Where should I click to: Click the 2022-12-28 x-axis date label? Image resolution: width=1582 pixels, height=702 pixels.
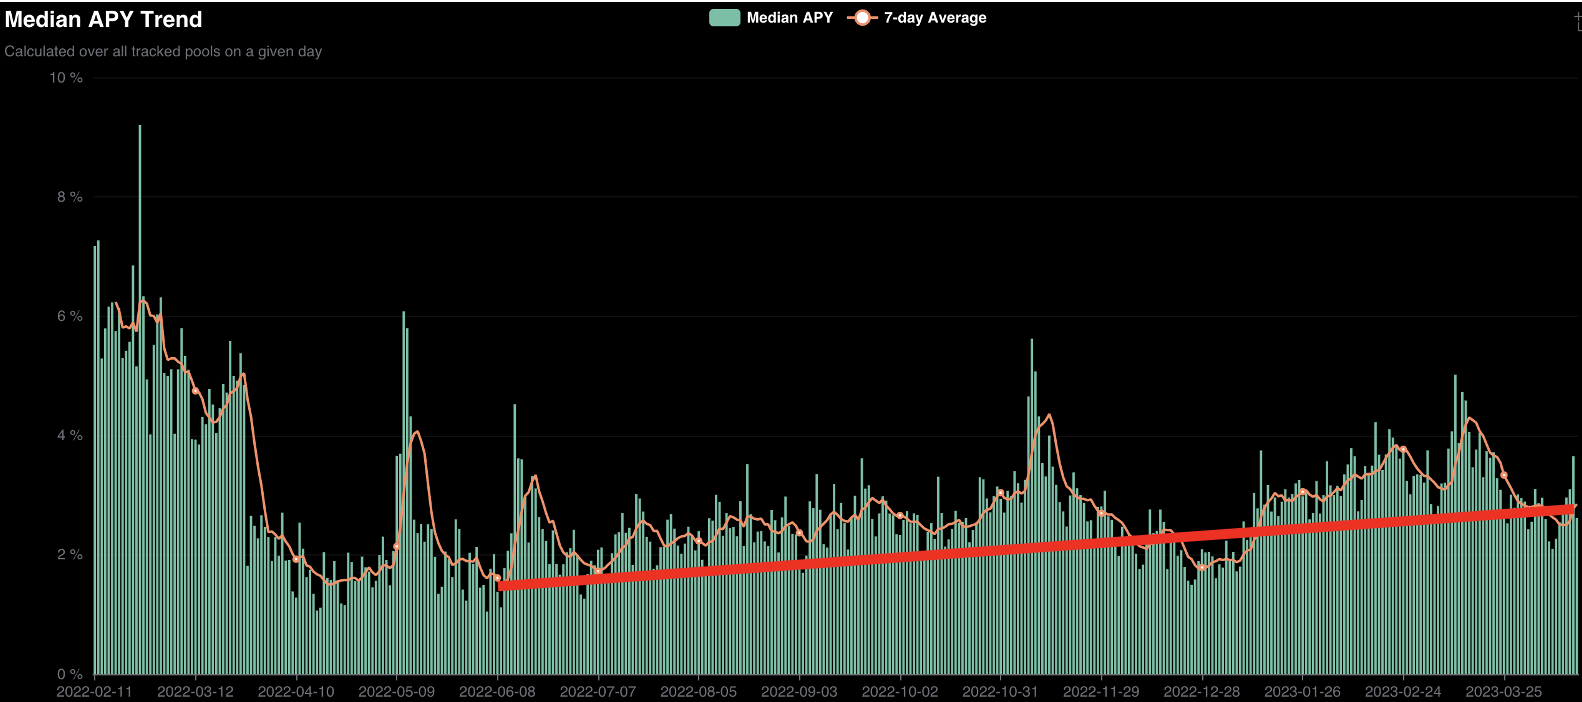(1201, 691)
